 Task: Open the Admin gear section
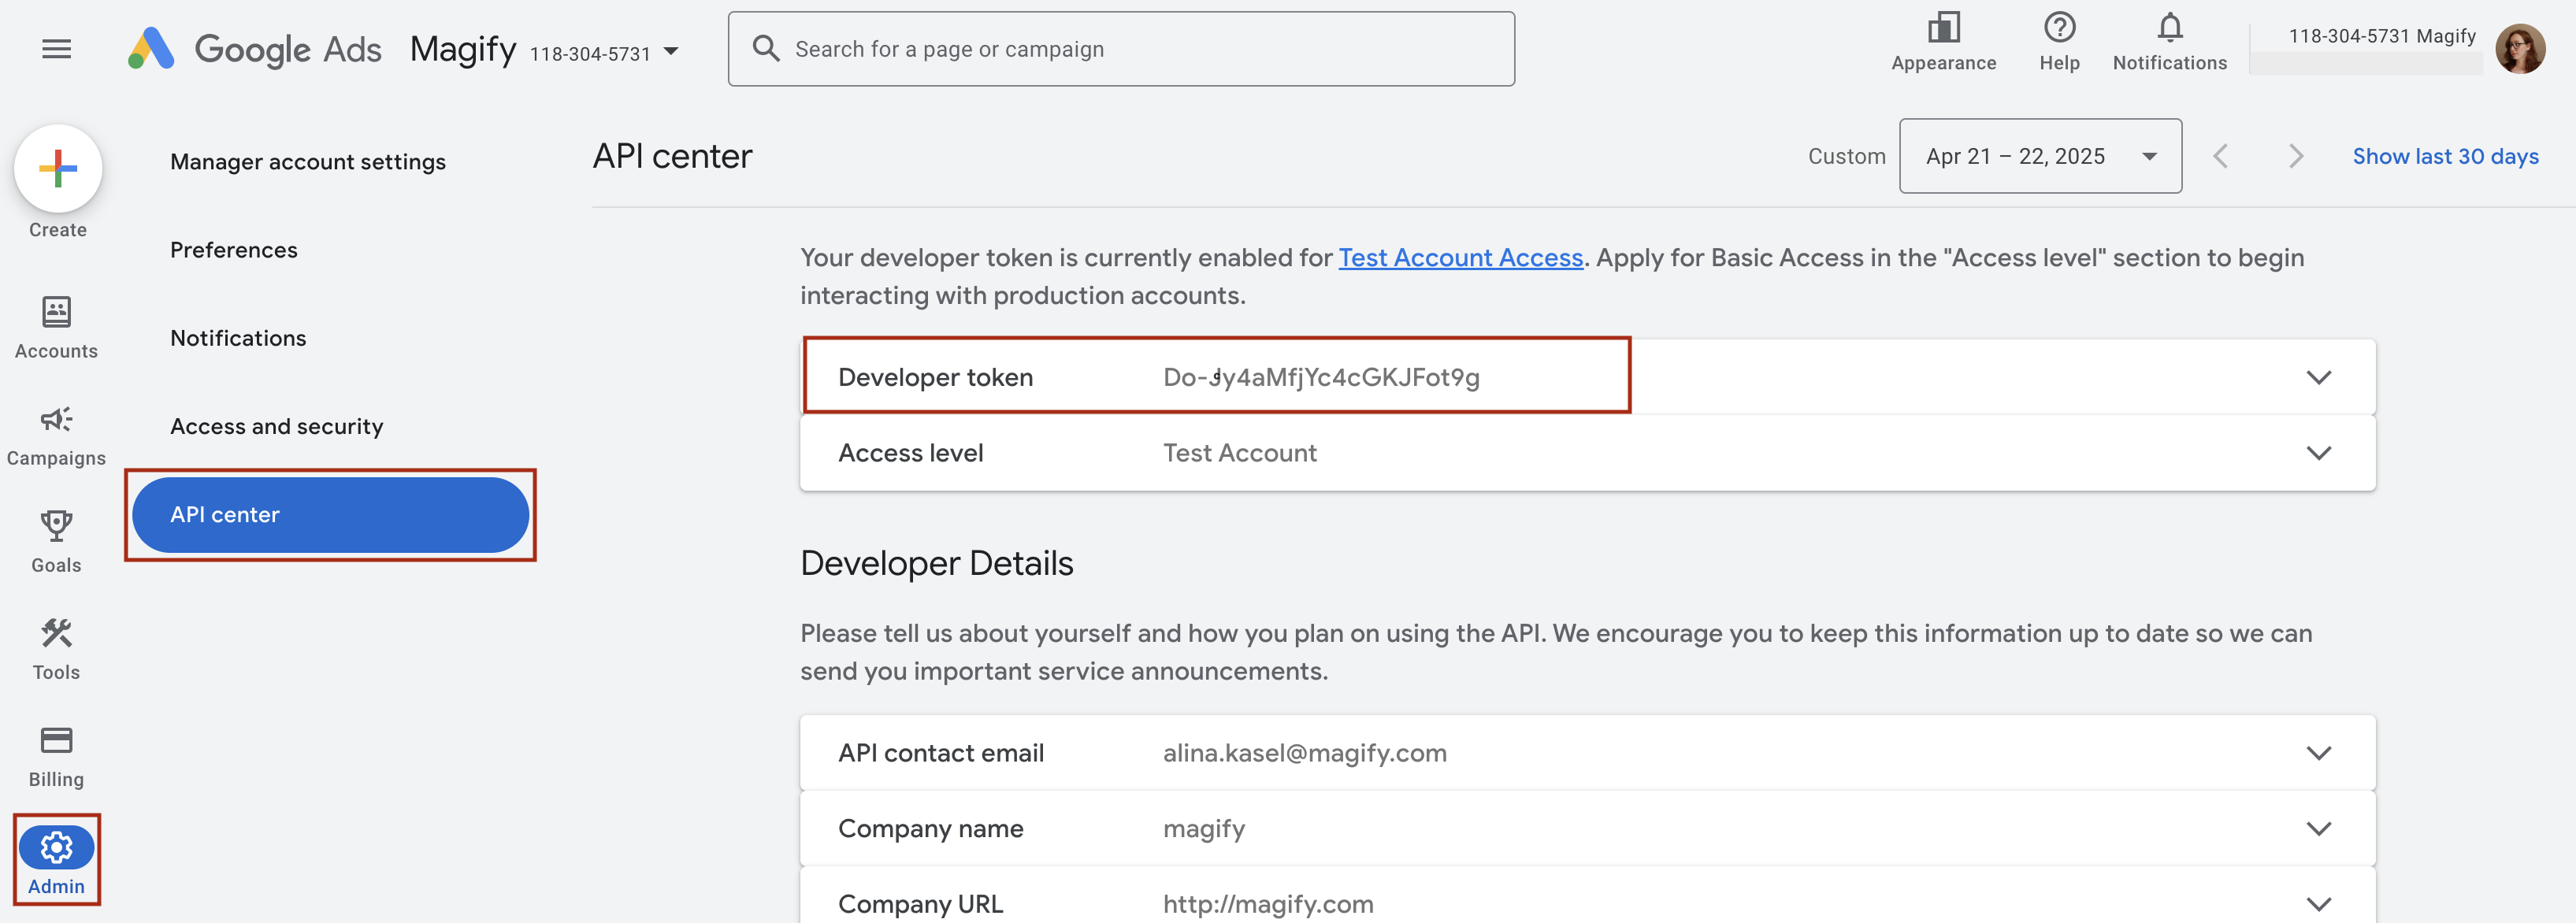pos(56,860)
